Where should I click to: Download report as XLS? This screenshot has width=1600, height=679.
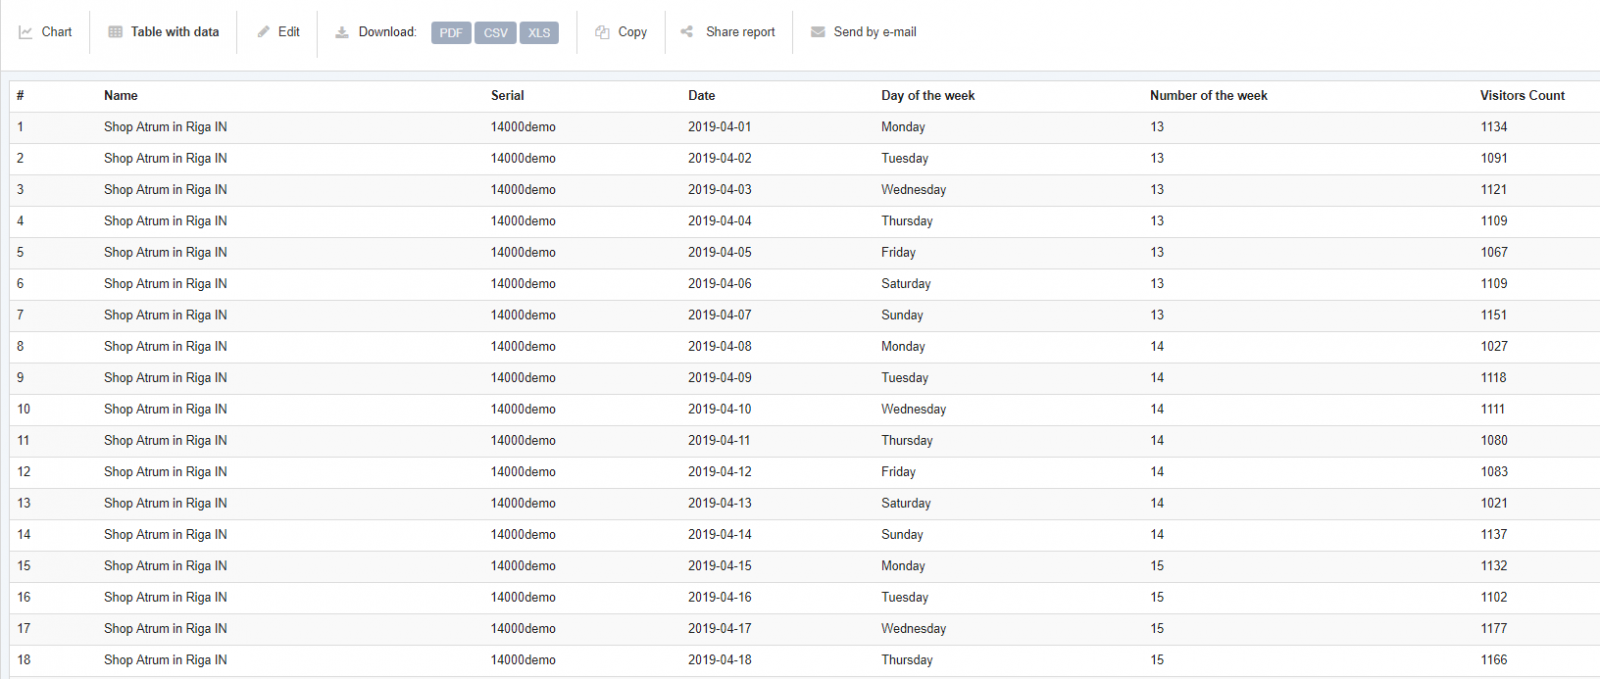[x=539, y=33]
